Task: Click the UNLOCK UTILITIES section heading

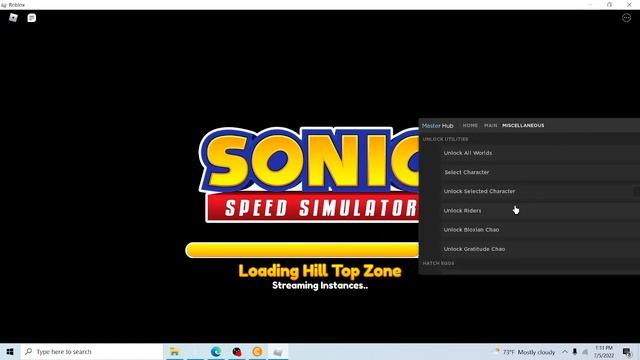Action: pyautogui.click(x=445, y=139)
